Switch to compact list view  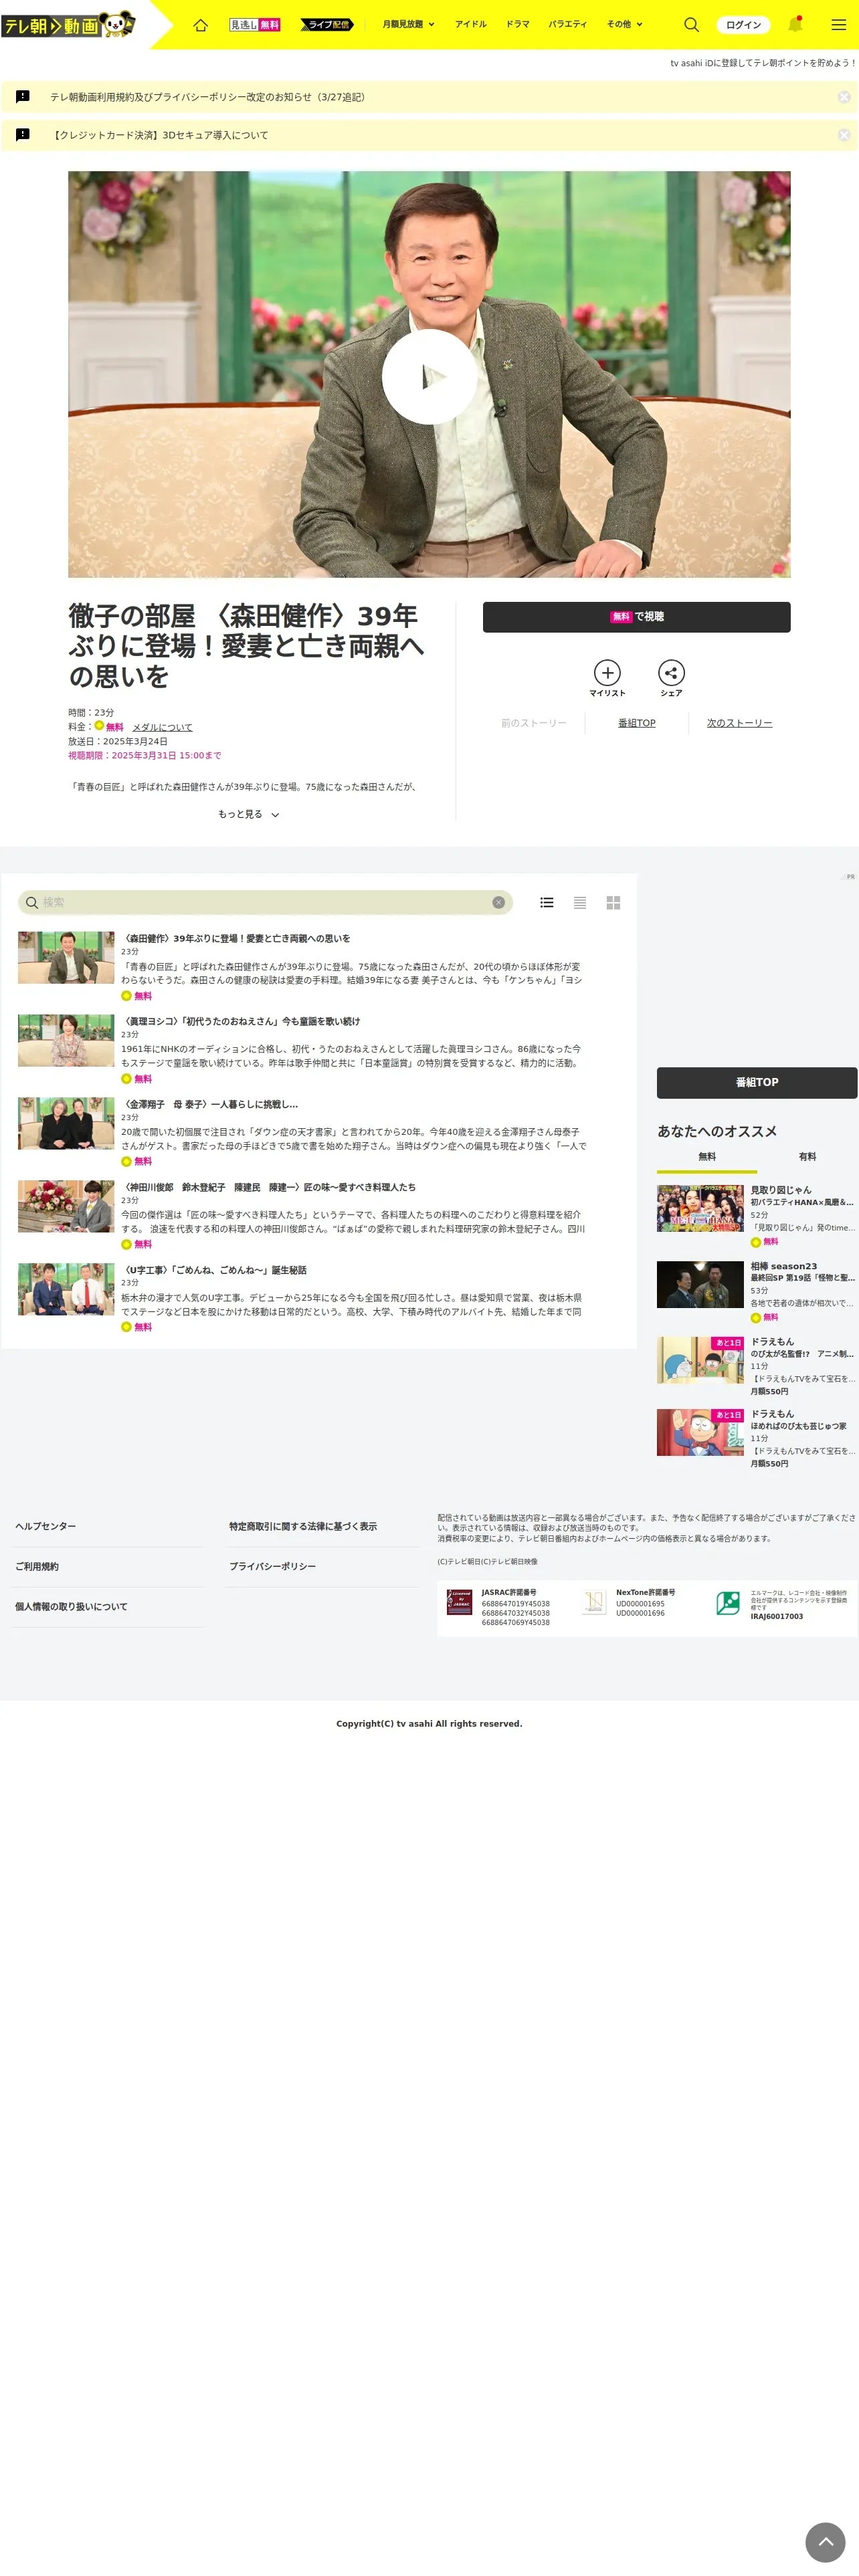[580, 902]
